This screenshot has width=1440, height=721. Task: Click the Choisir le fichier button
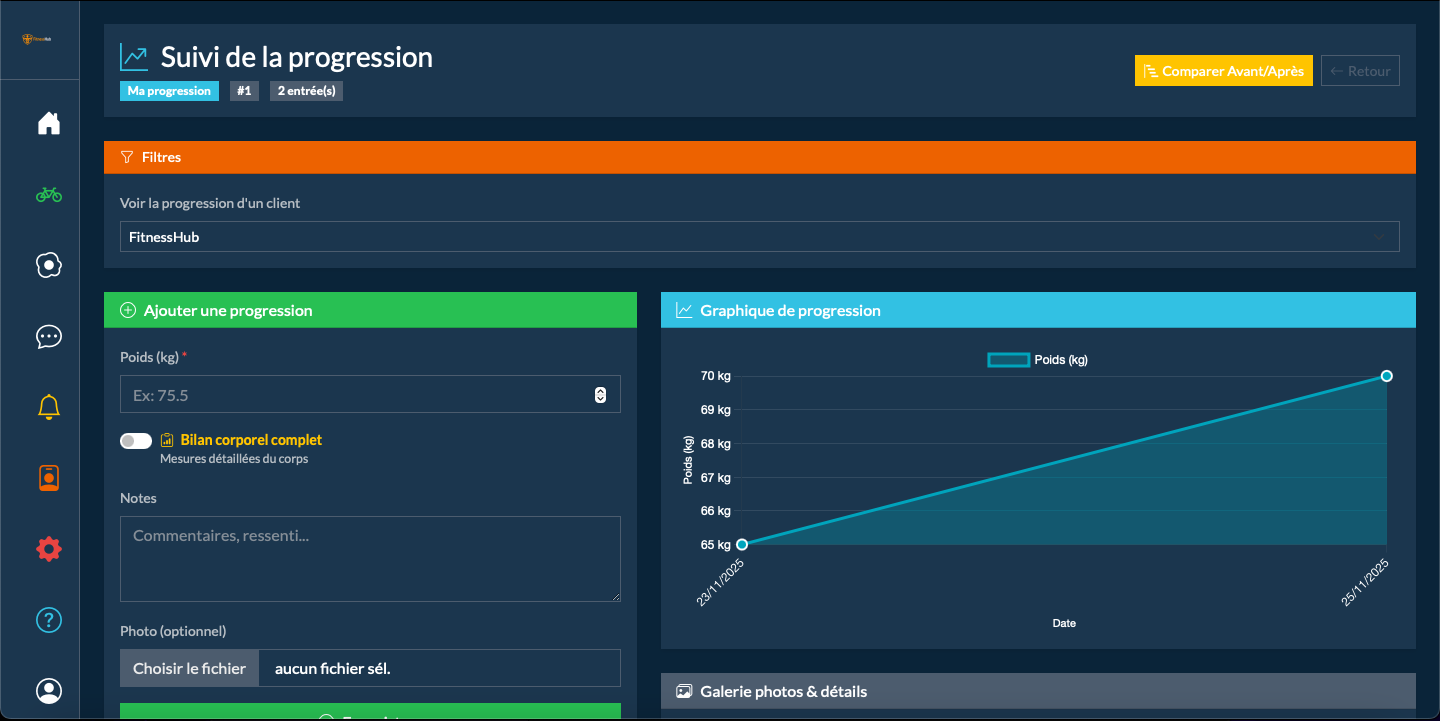pyautogui.click(x=189, y=668)
